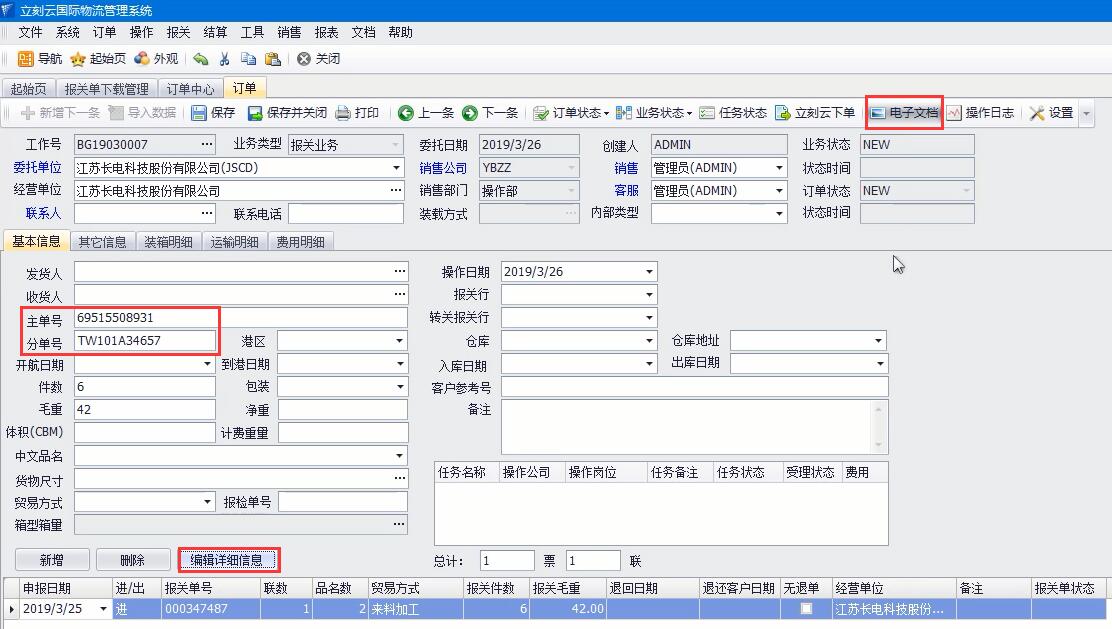Switch to the 费用明细 tab
Image resolution: width=1112 pixels, height=629 pixels.
(x=300, y=242)
